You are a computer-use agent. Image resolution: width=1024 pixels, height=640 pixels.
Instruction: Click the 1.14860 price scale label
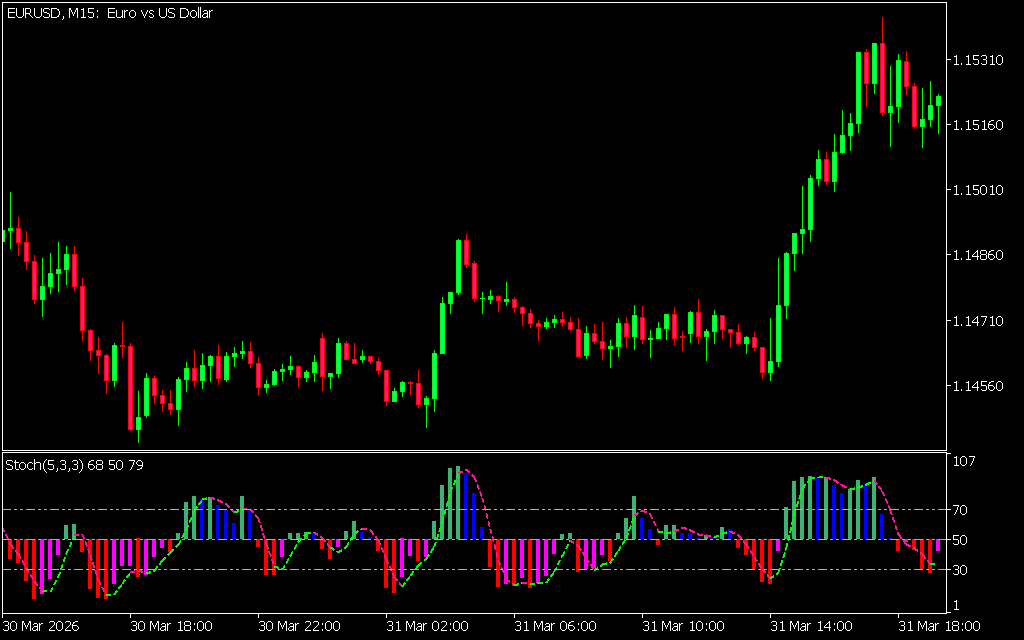point(978,255)
